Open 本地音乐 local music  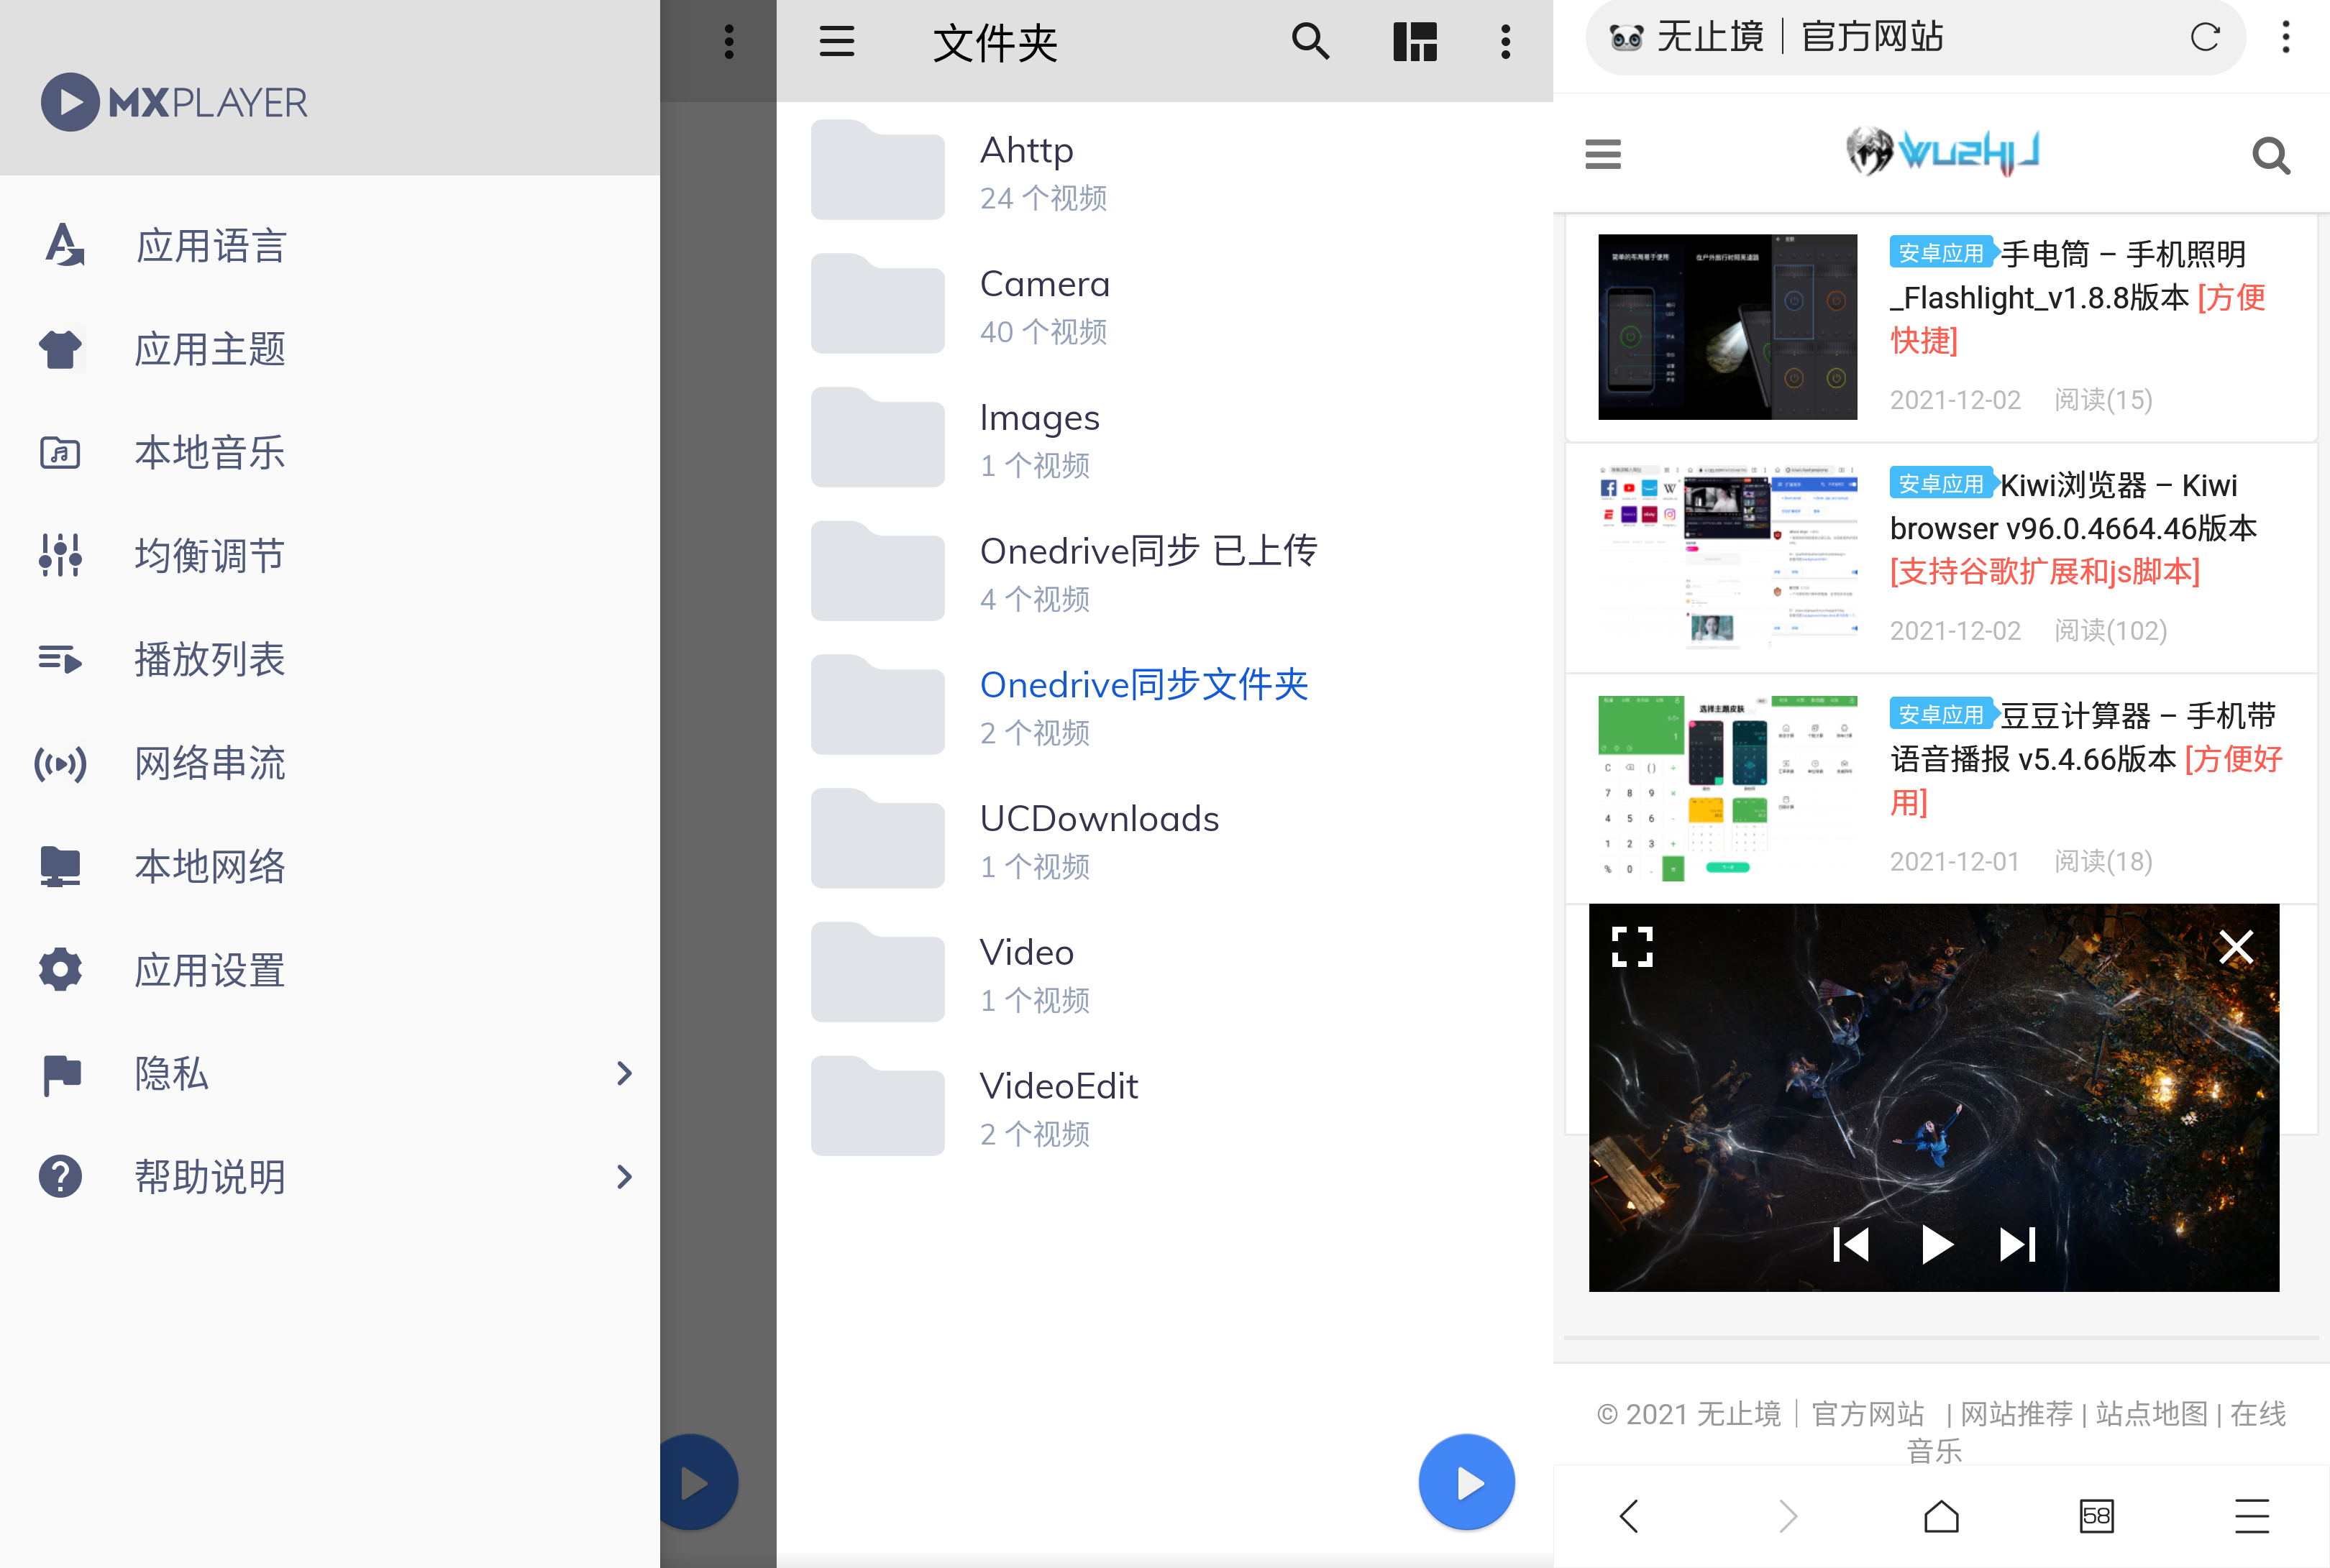330,453
